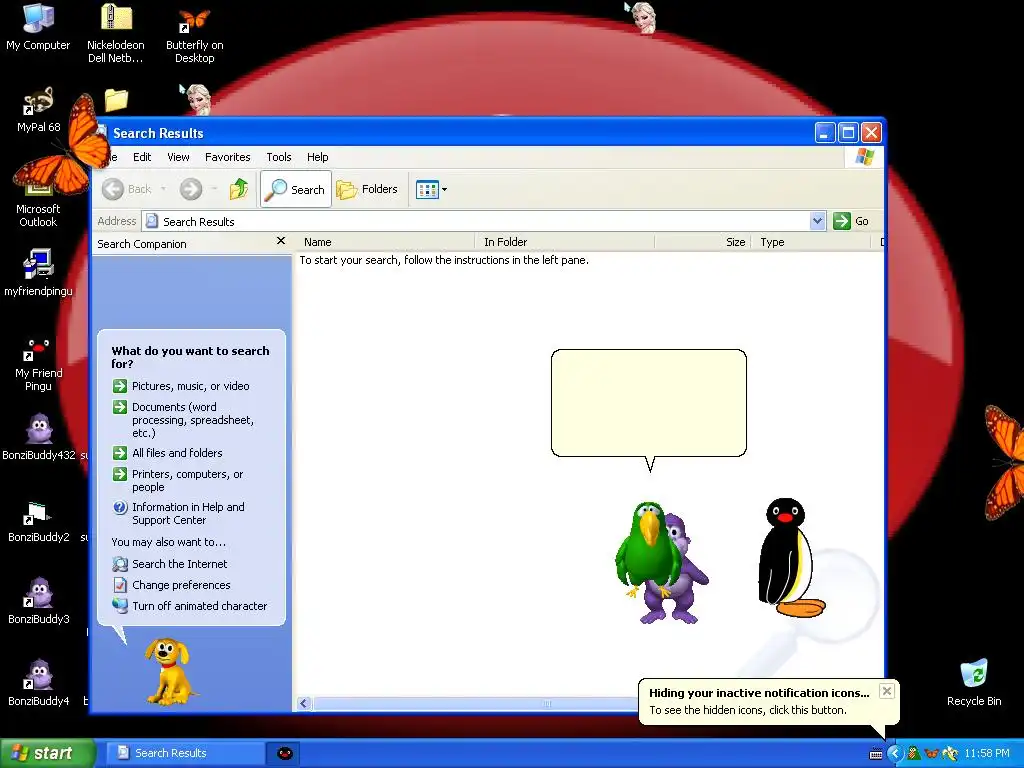1024x768 pixels.
Task: Click the keyboard tray icon
Action: click(x=876, y=754)
